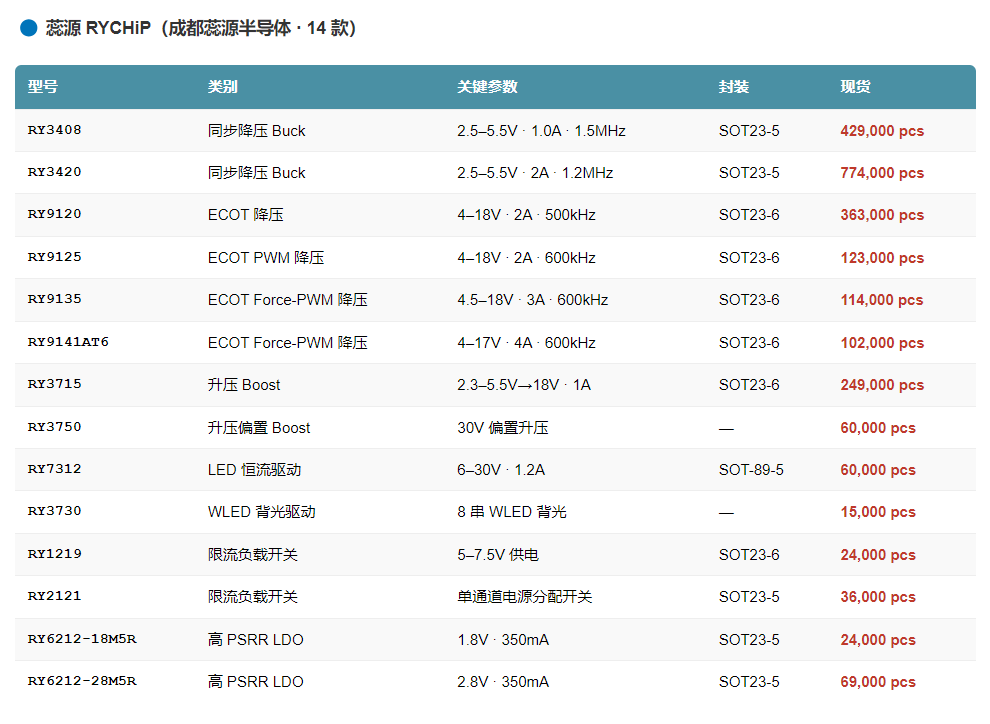This screenshot has width=990, height=724.
Task: Click parameter text 单通道电源分配开关
Action: 524,596
